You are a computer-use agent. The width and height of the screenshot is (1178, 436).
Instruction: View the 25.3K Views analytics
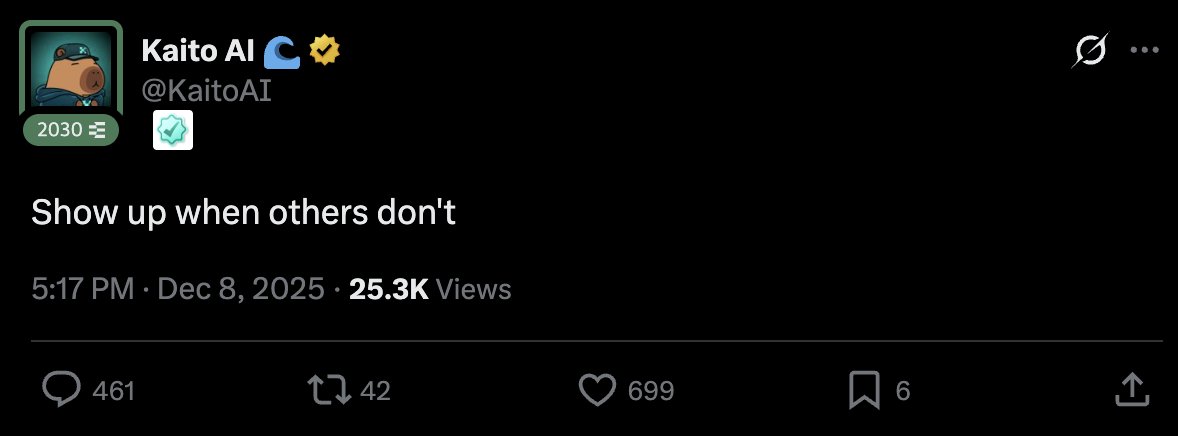(430, 289)
